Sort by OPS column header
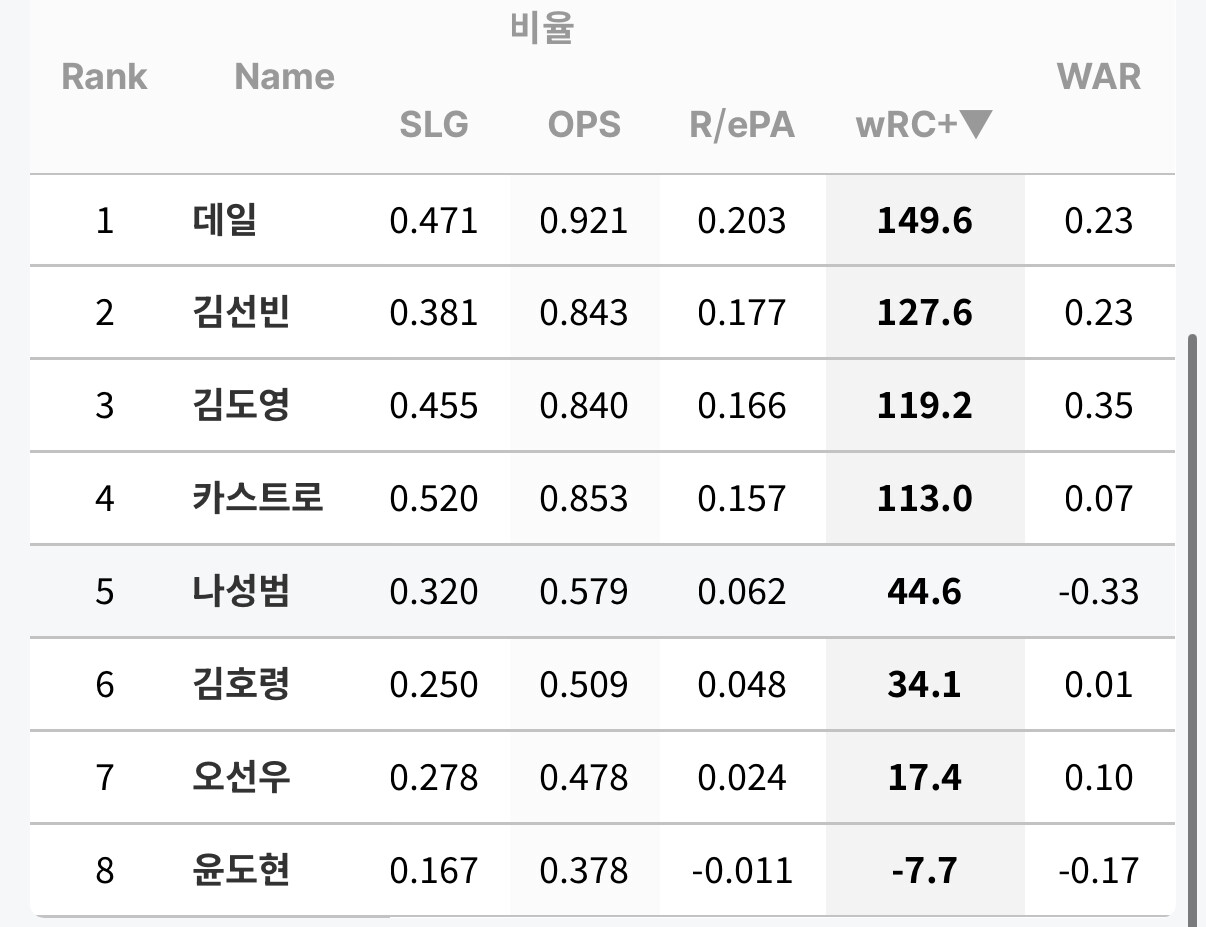This screenshot has height=927, width=1206. coord(584,125)
